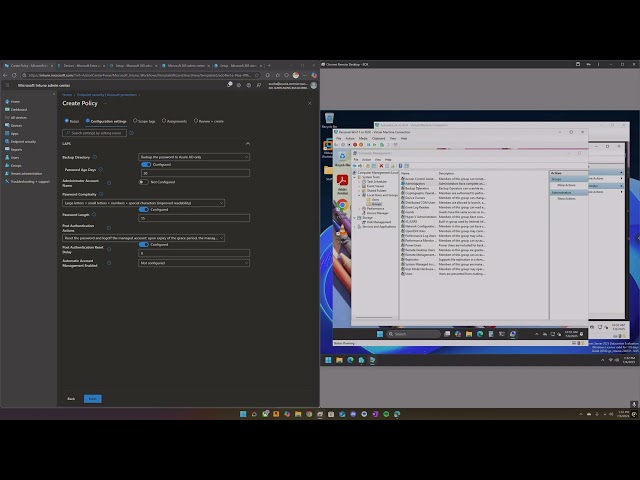The image size is (640, 480).
Task: Select Administrators group row
Action: tap(443, 184)
